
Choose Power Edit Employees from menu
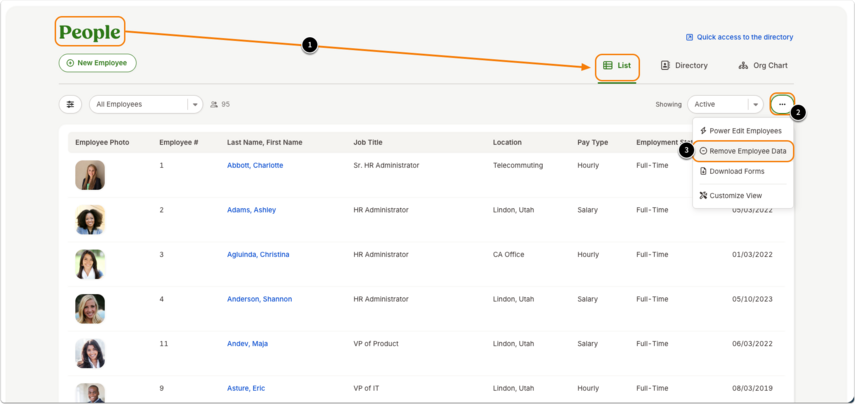point(740,131)
